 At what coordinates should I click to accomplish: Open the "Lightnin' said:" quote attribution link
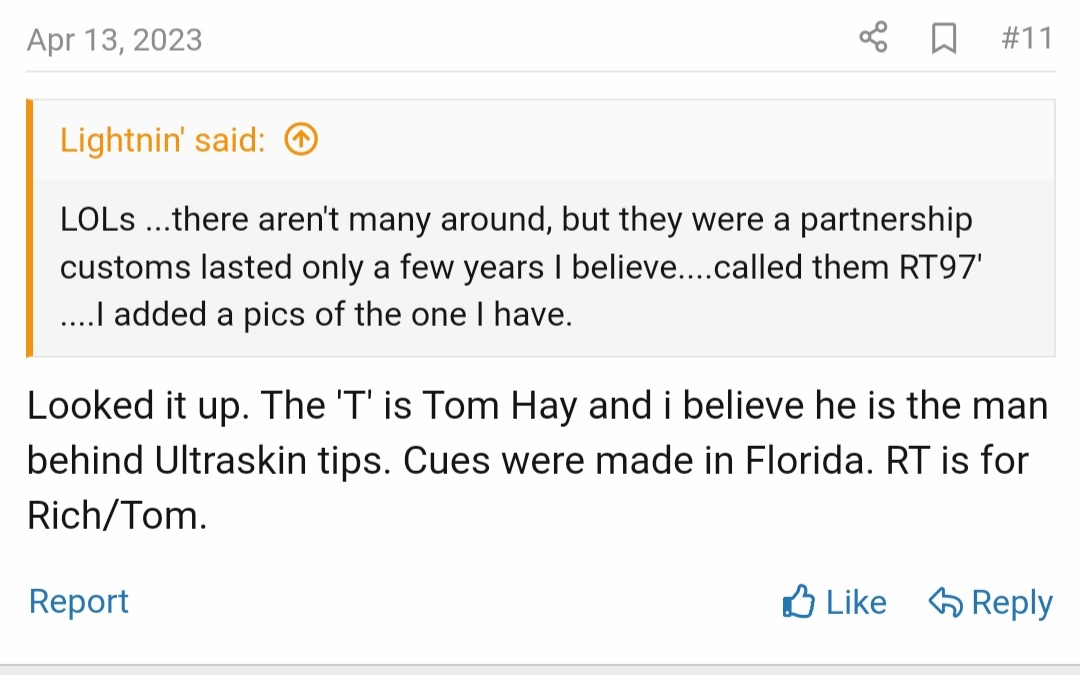click(x=162, y=141)
